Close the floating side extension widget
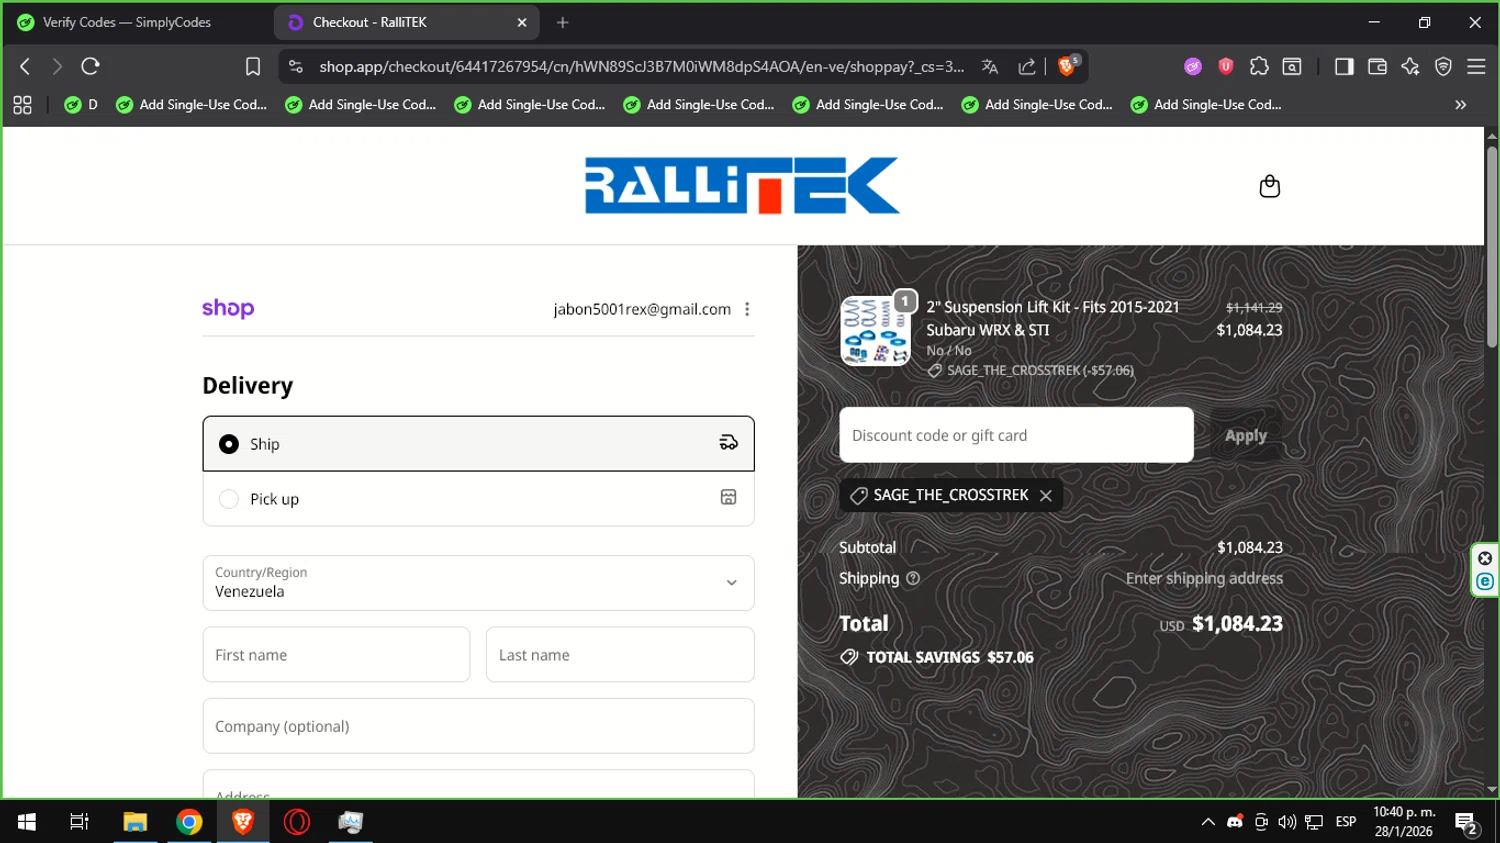1500x843 pixels. coord(1484,558)
